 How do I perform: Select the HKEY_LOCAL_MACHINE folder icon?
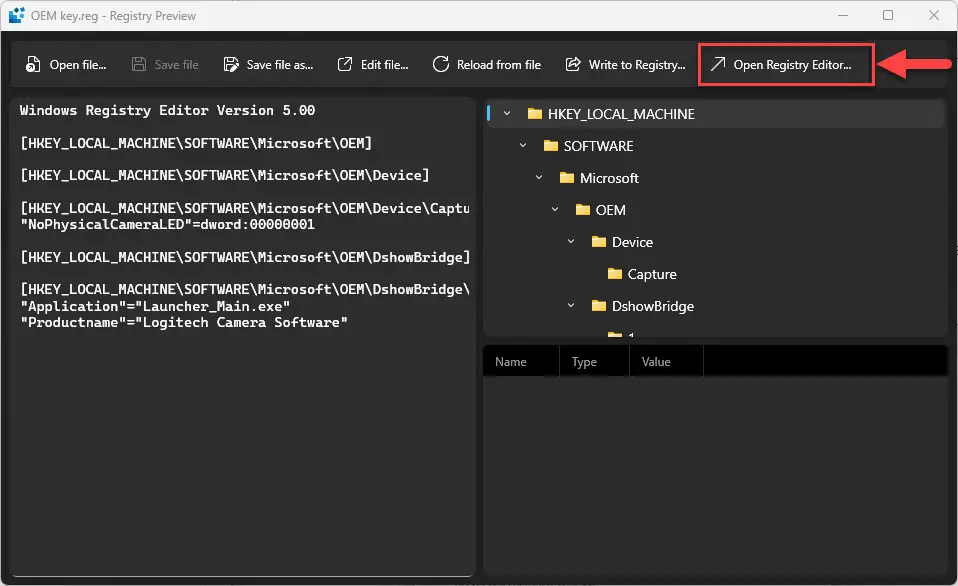(535, 114)
